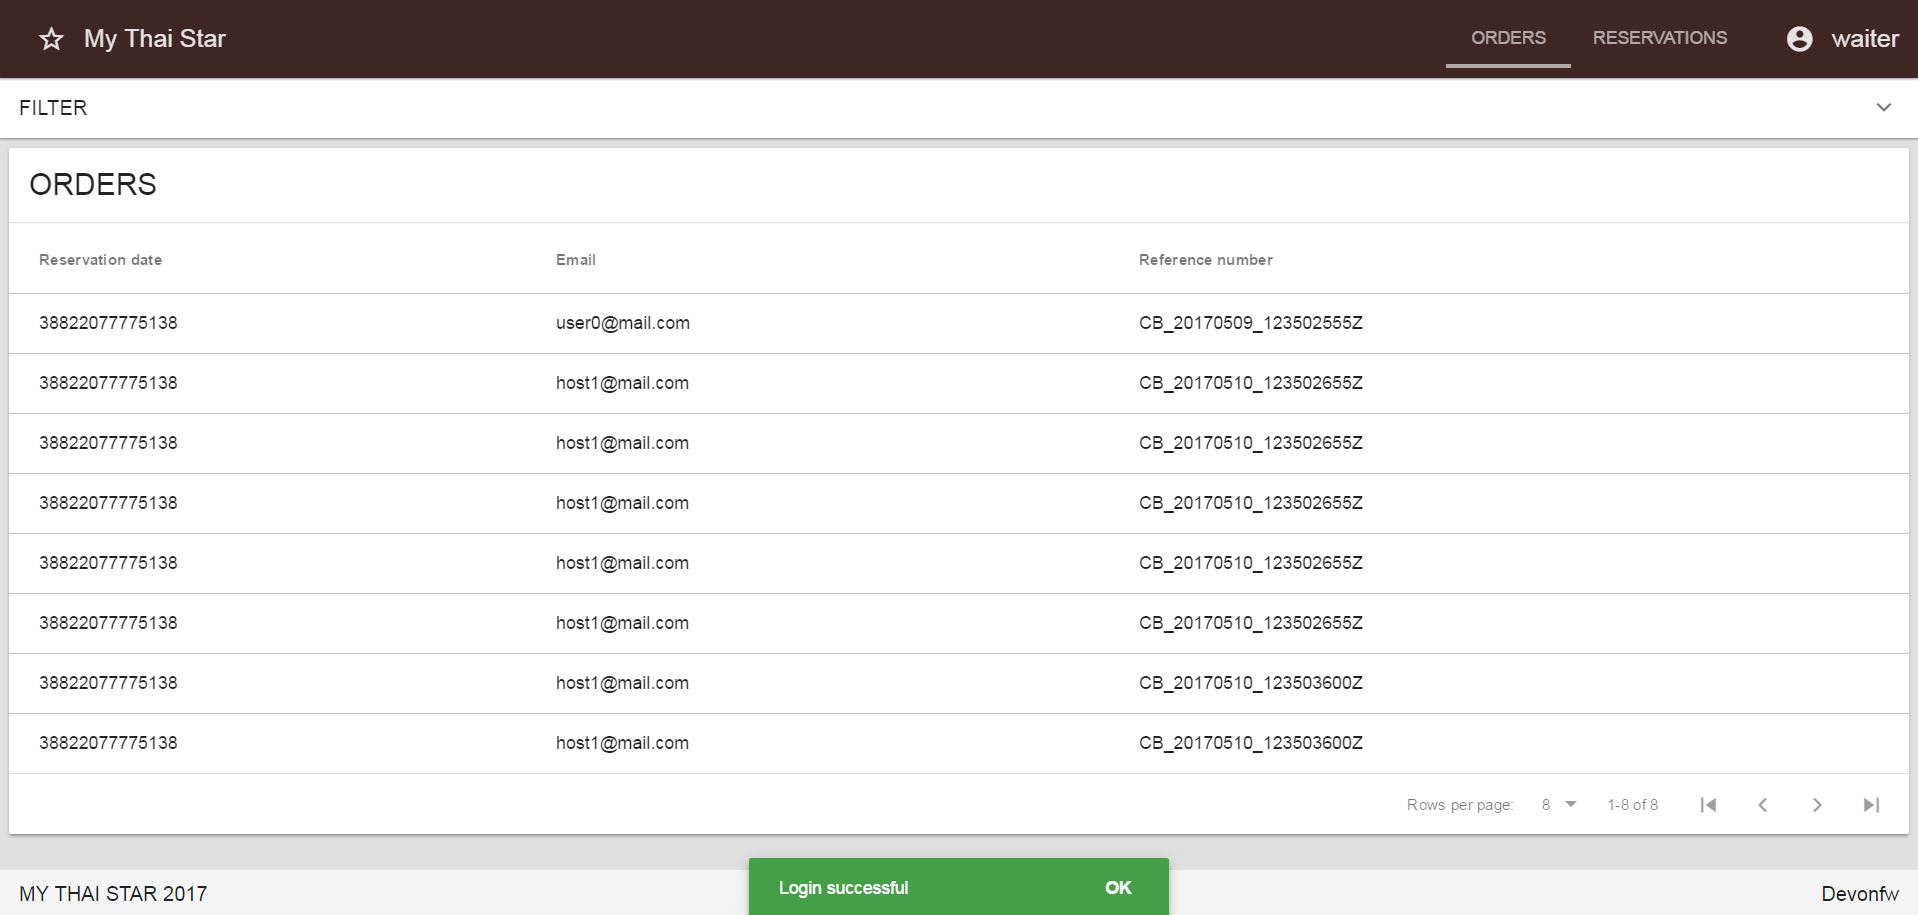Select reference CB_20170509_123502555Z
Screen dimensions: 1918x915
coord(1251,323)
